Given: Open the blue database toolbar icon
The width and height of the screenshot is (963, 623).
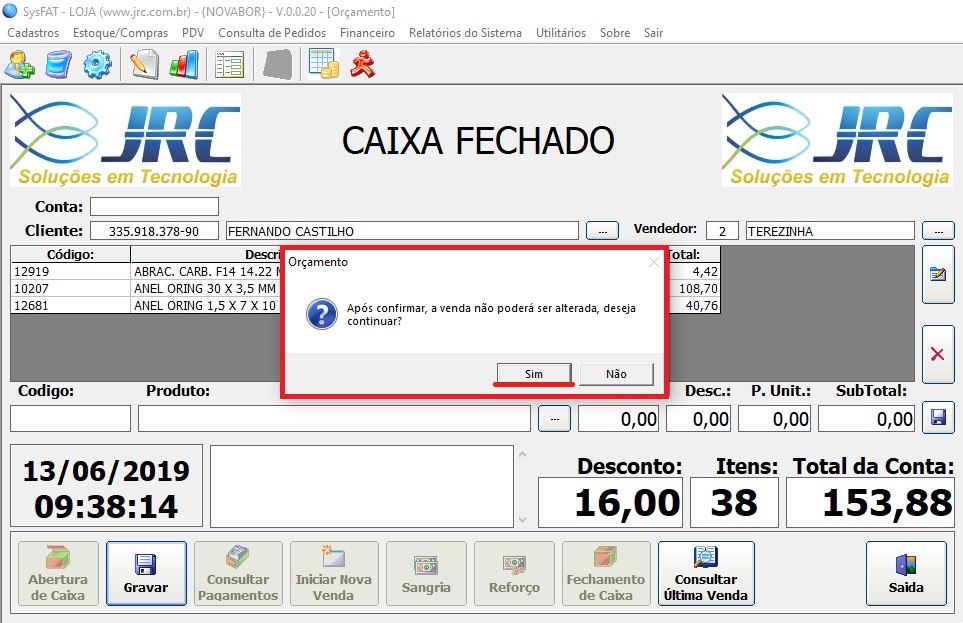Looking at the screenshot, I should (58, 64).
